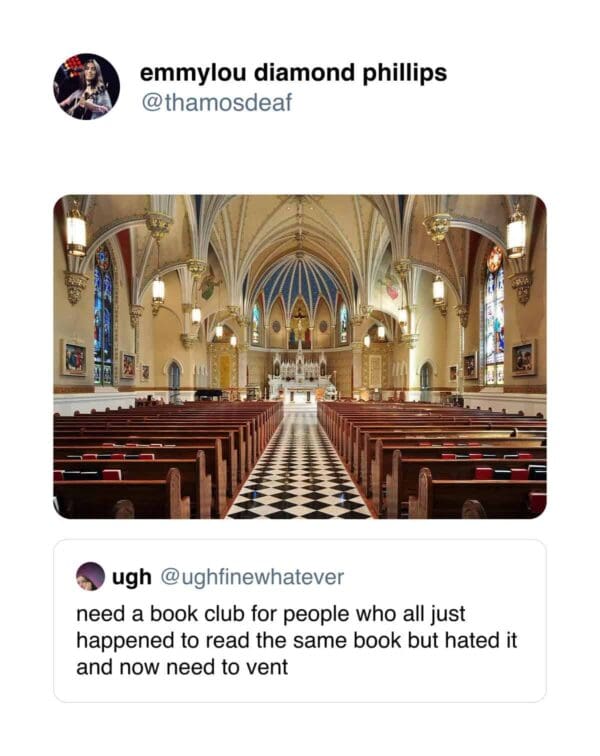Click the white altar in church photo
The width and height of the screenshot is (600, 756).
(300, 376)
